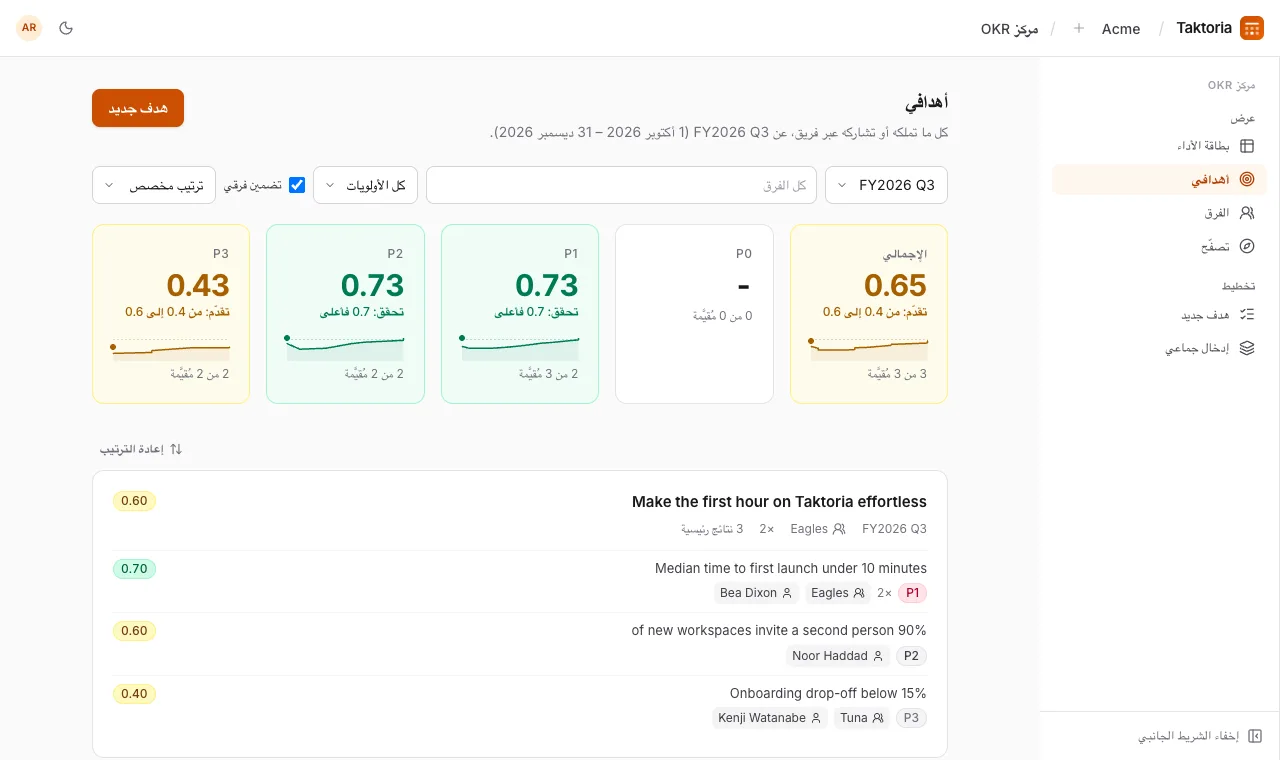Click the Tuna team chip
The width and height of the screenshot is (1280, 760).
pyautogui.click(x=862, y=718)
